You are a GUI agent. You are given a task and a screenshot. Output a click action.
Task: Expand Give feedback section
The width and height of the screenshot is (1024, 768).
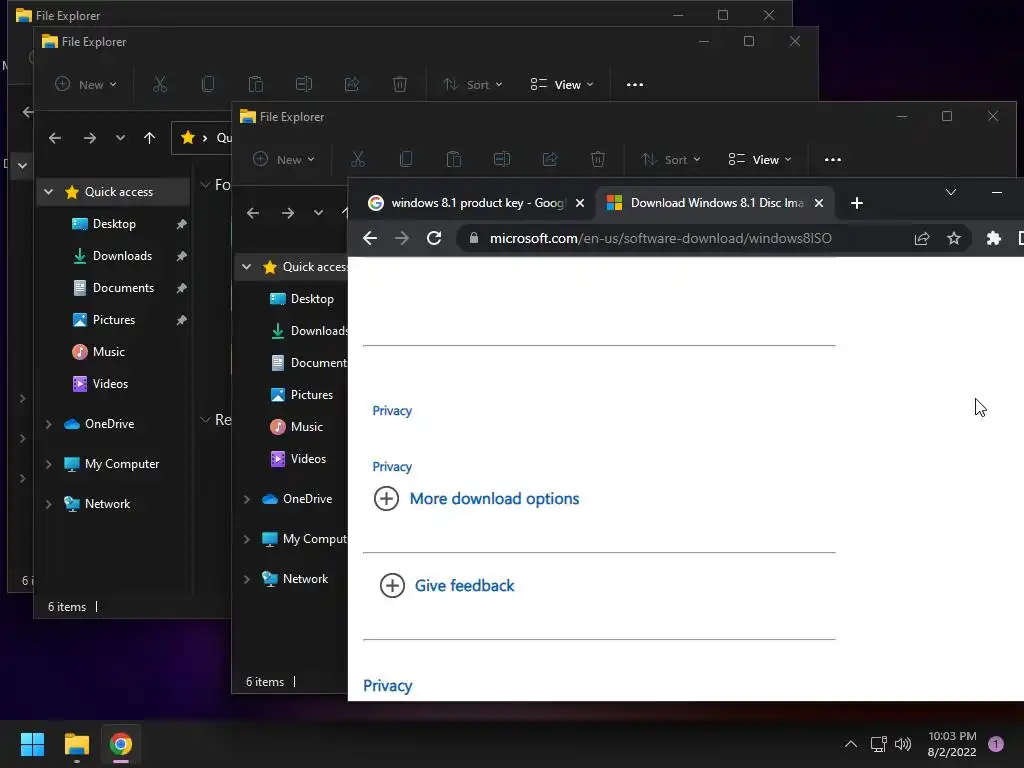(x=447, y=586)
